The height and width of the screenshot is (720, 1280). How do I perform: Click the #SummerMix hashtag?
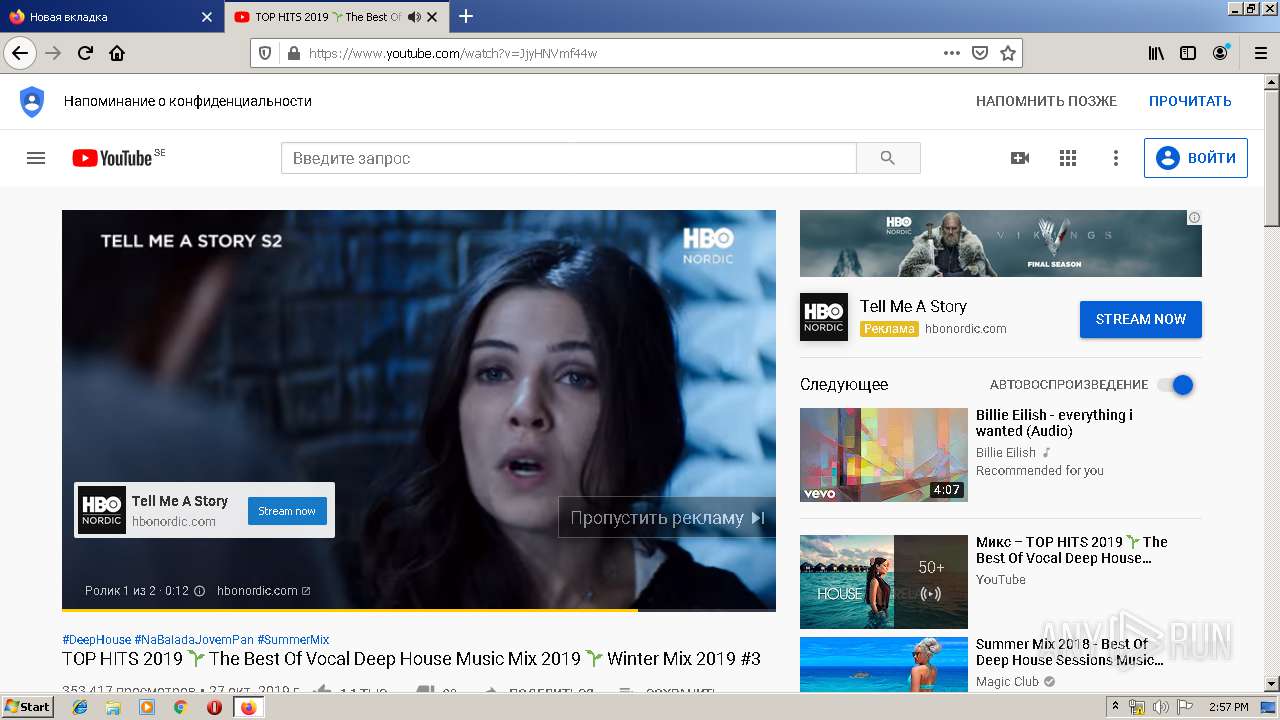point(293,639)
